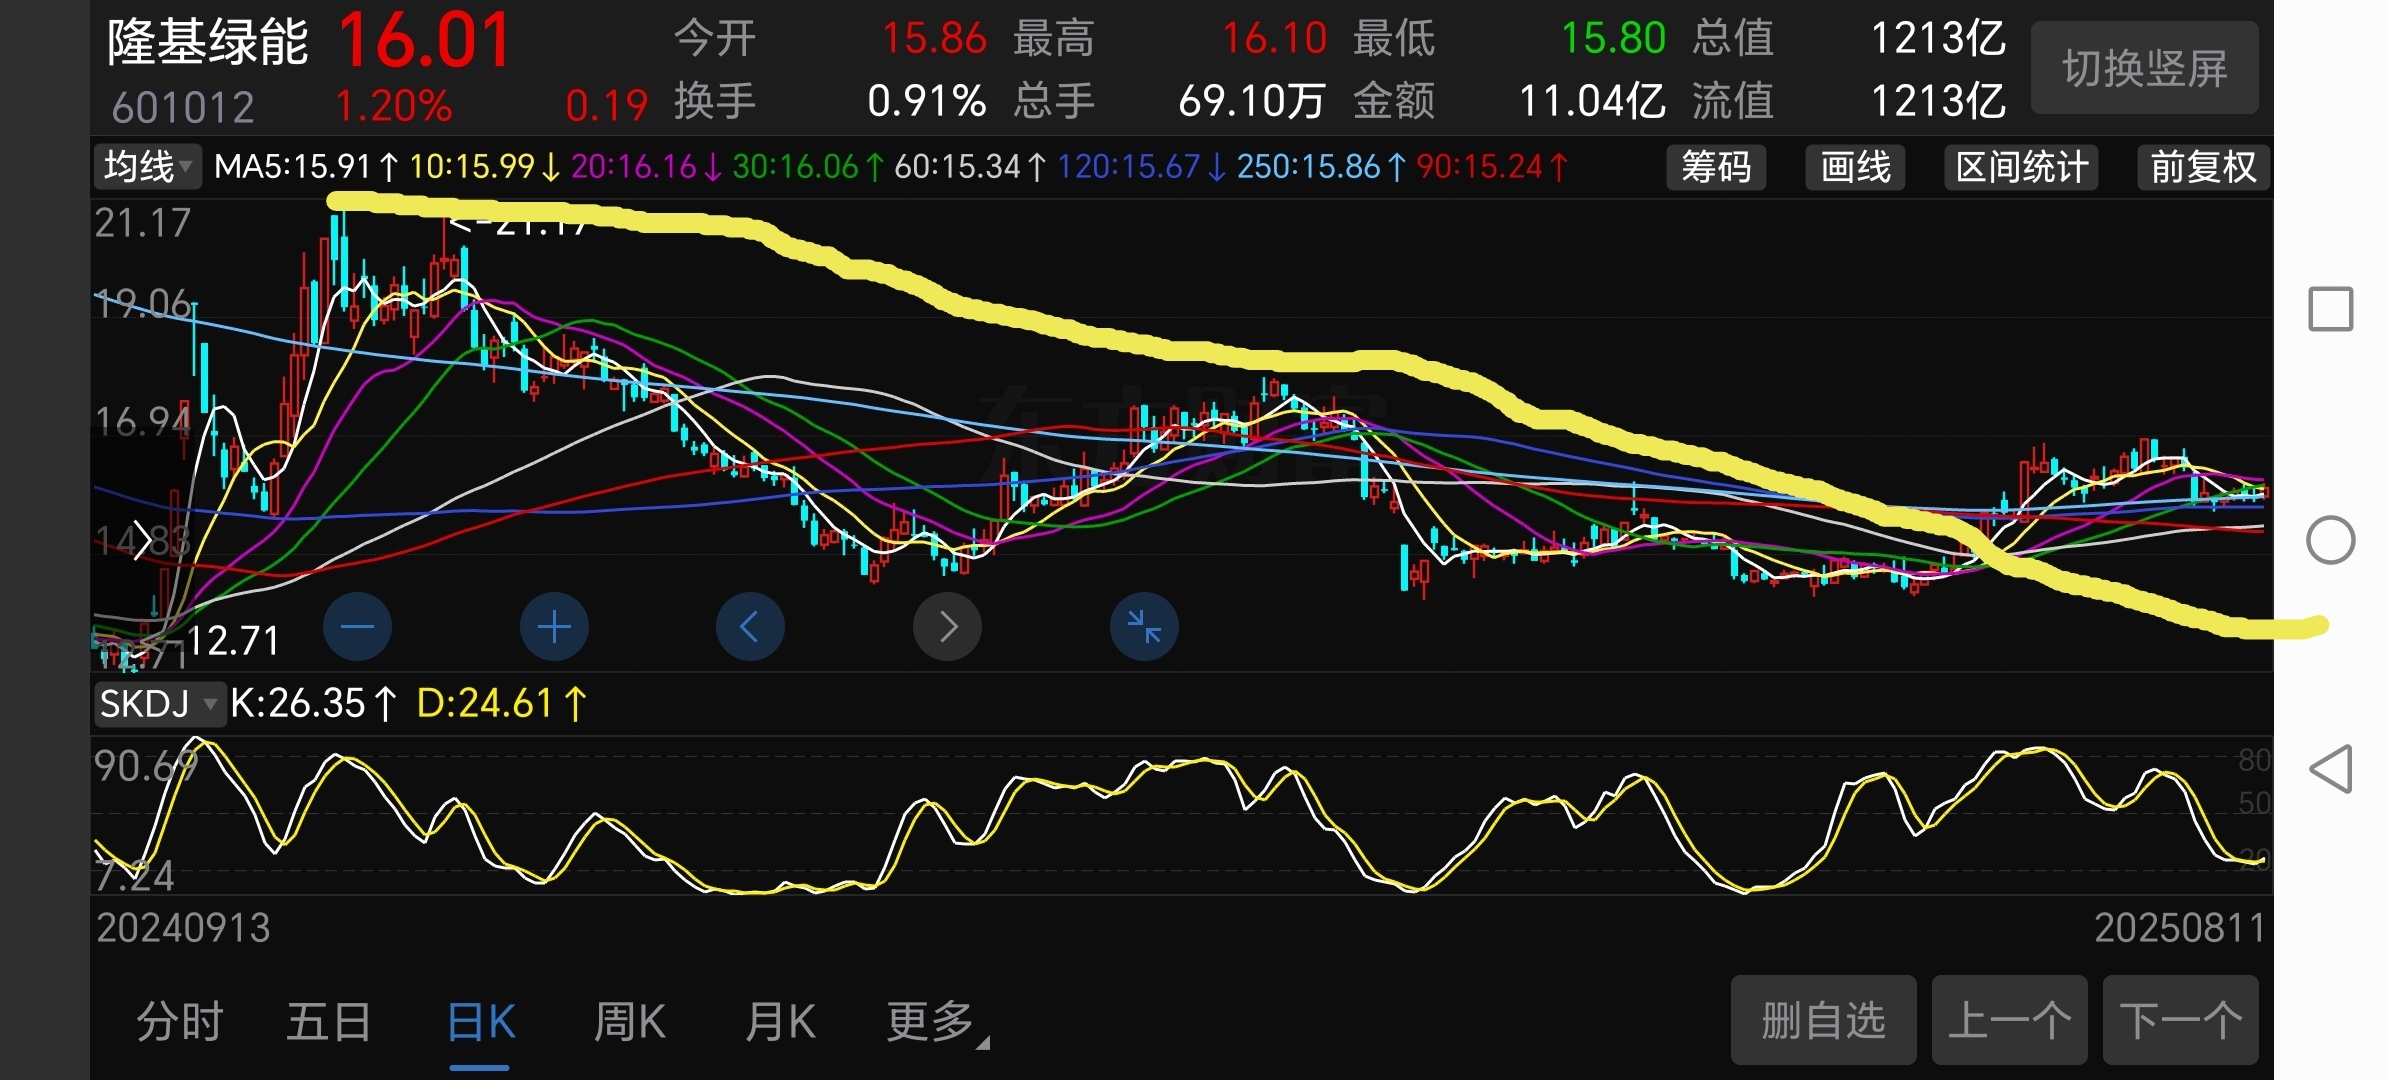The width and height of the screenshot is (2388, 1080).
Task: Click low price label 12.71
Action: point(233,641)
